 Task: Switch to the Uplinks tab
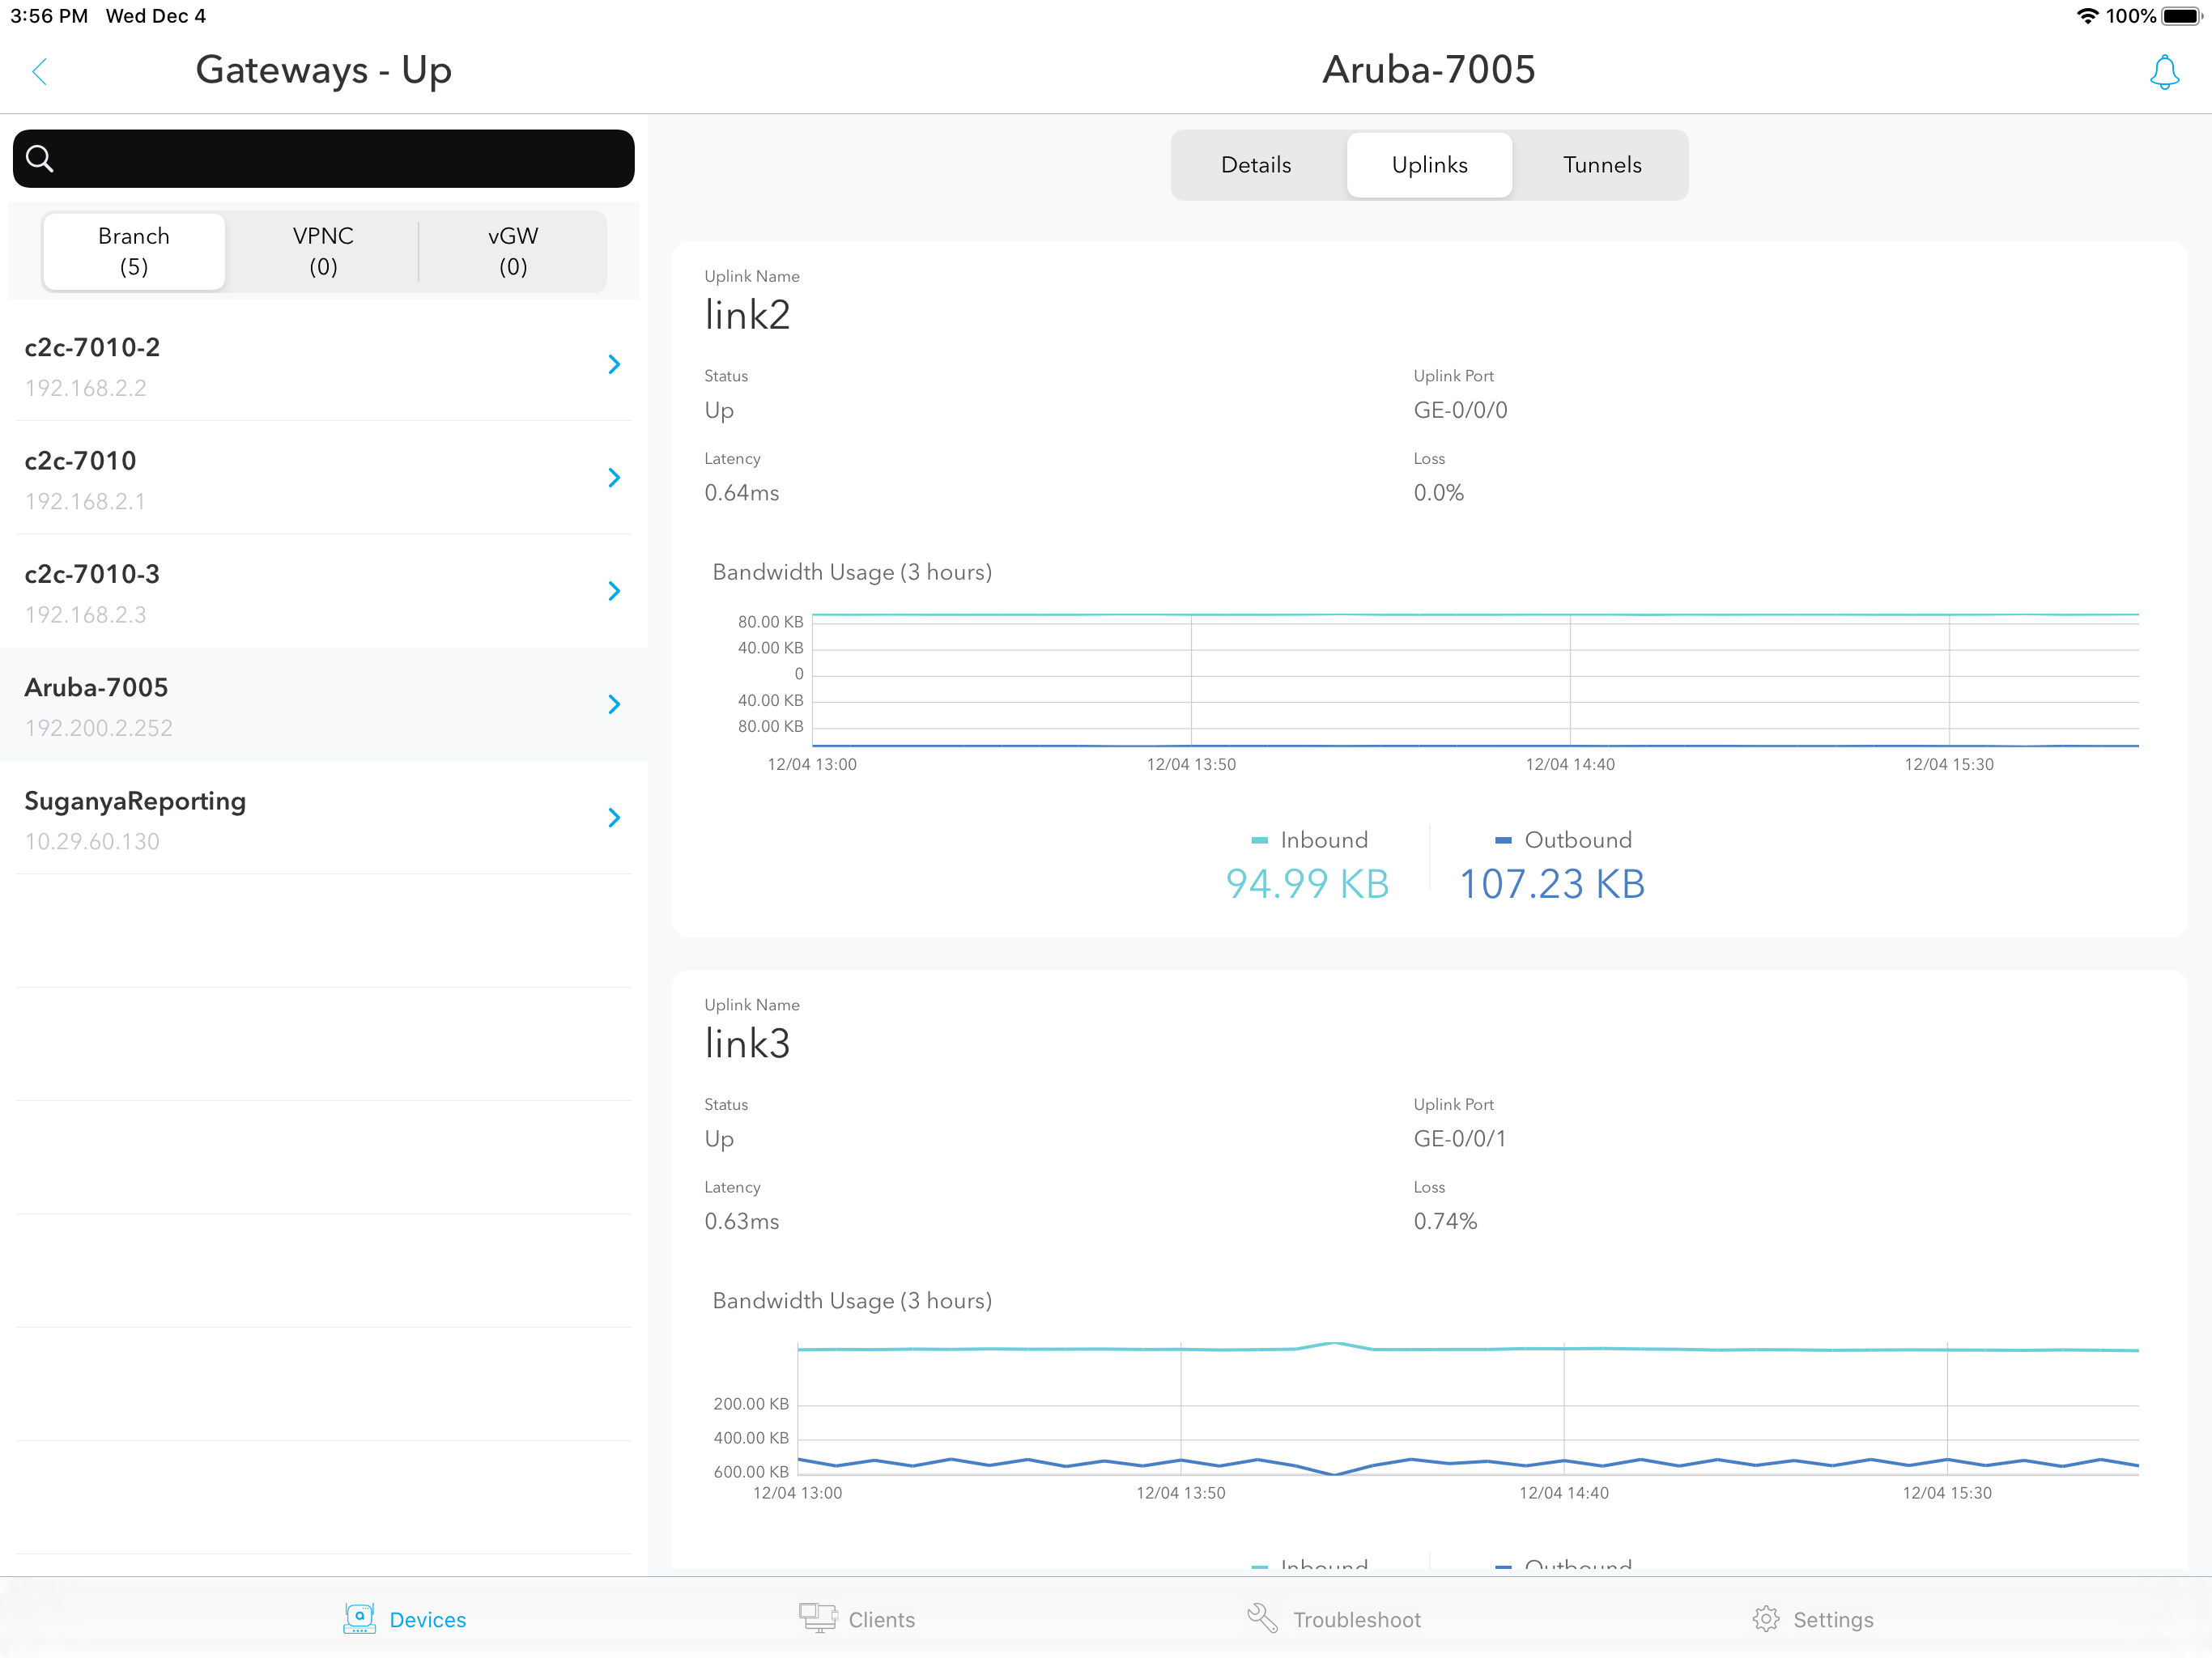click(x=1429, y=165)
